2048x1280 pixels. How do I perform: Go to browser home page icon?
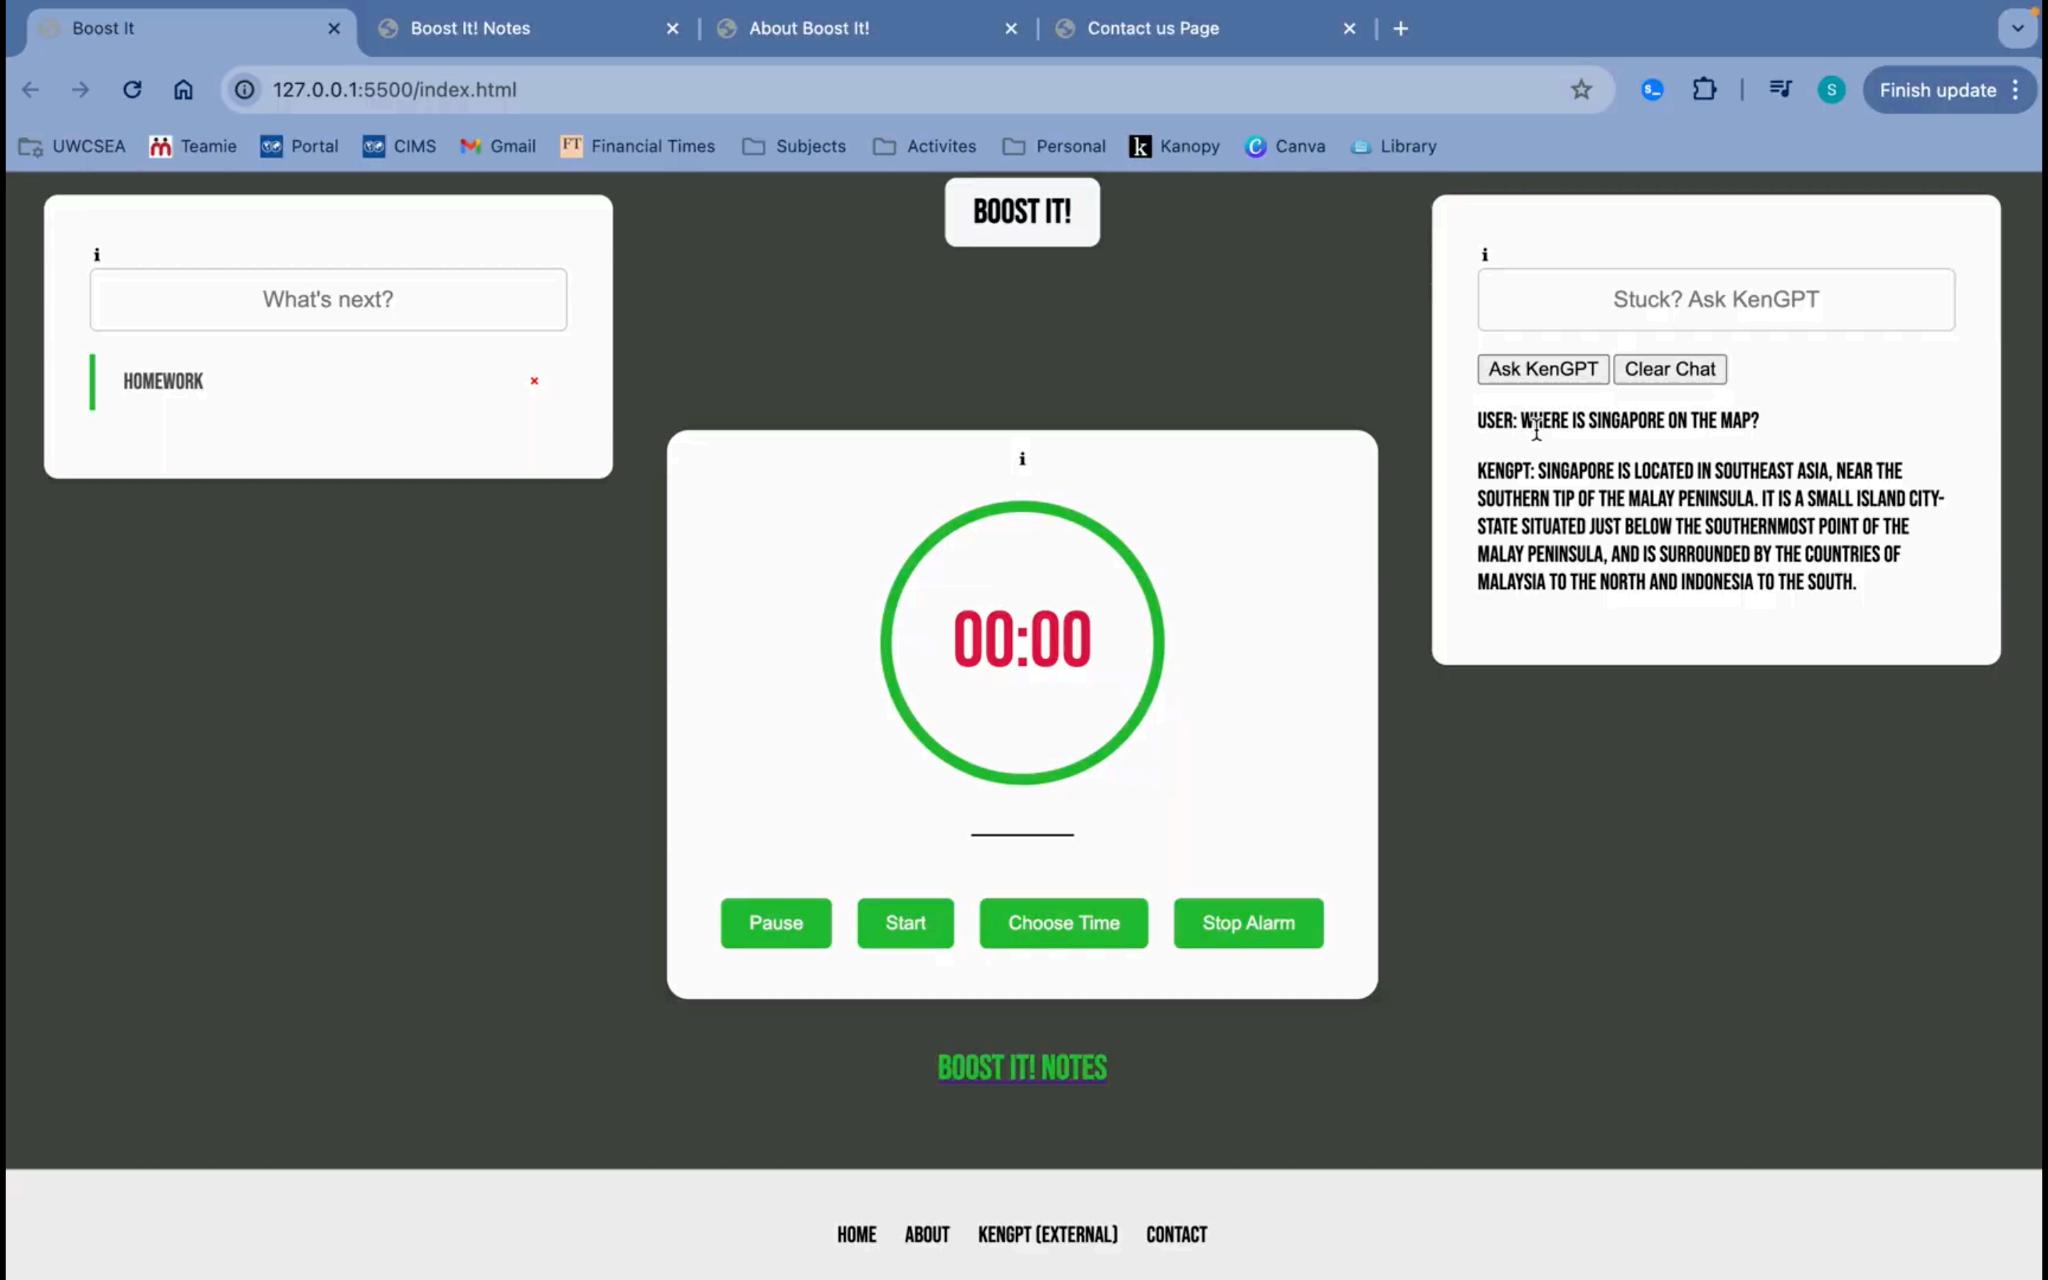[x=183, y=90]
